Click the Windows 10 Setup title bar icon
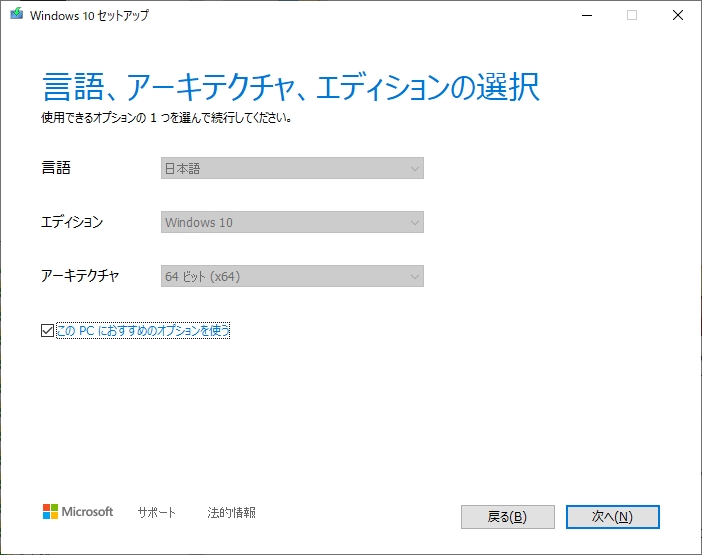The height and width of the screenshot is (555, 702). 17,14
